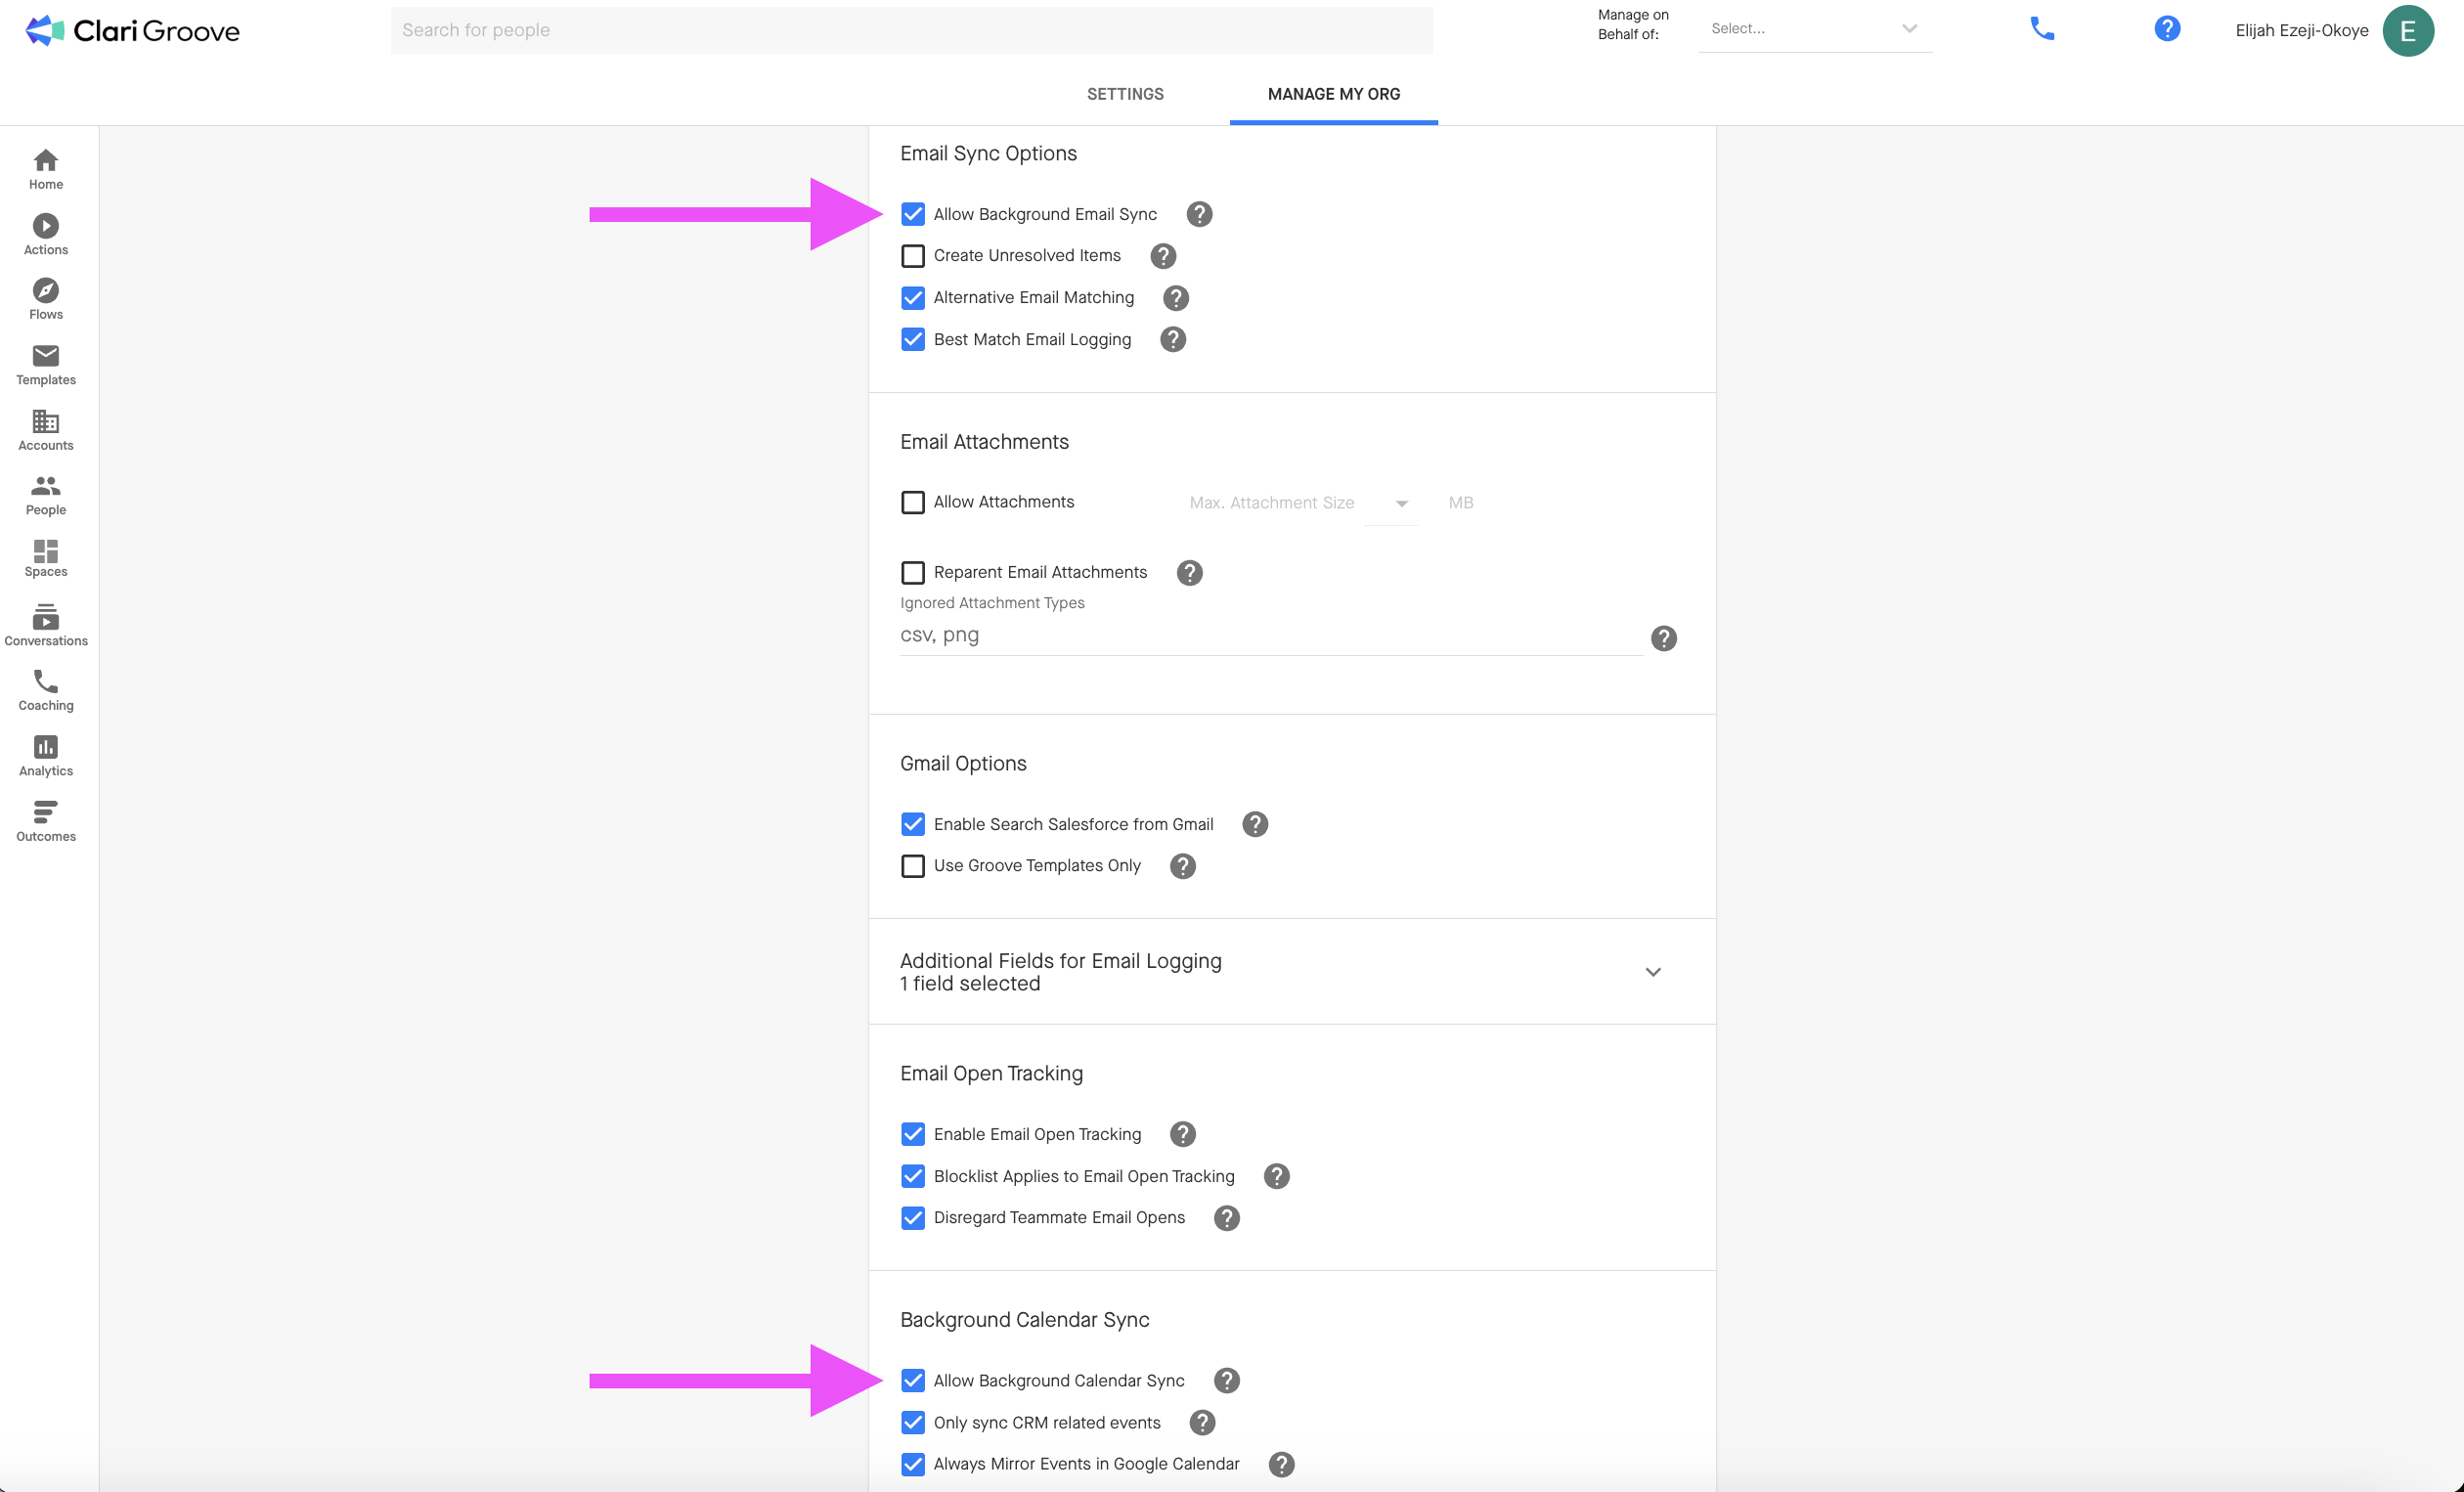
Task: Click Ignored Attachment Types field
Action: coord(1270,636)
